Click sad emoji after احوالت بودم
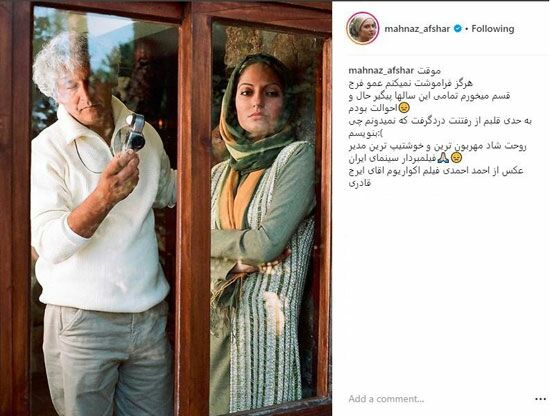The height and width of the screenshot is (416, 550). [405, 108]
